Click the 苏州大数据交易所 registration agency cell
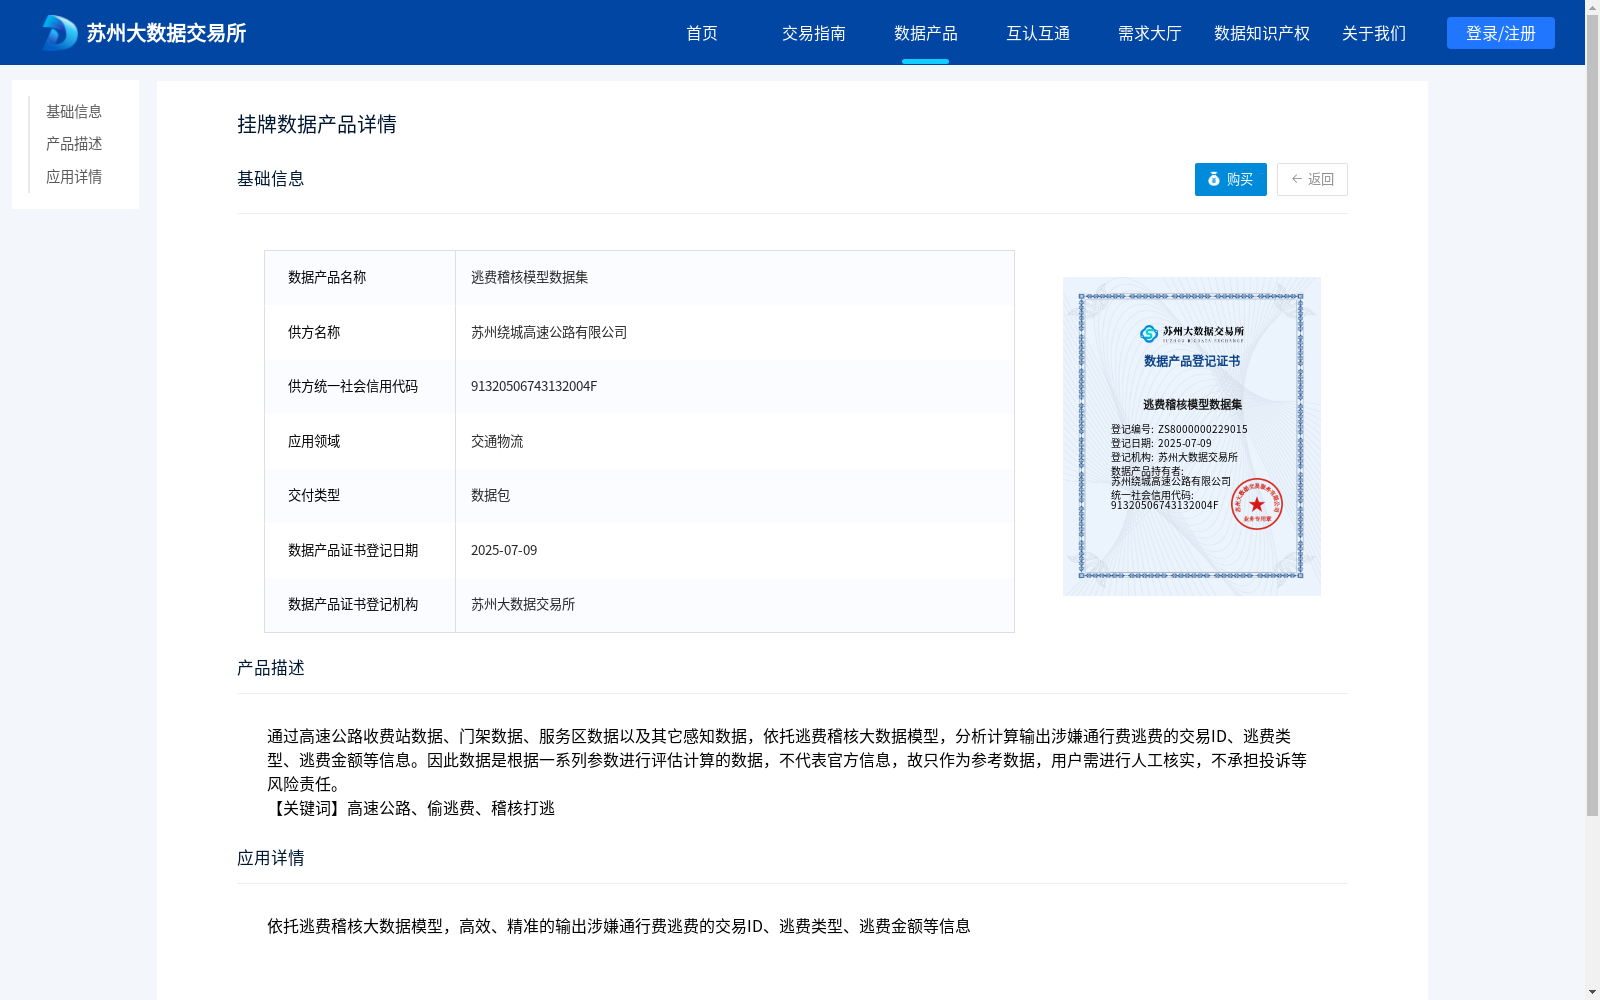1600x1000 pixels. [735, 604]
